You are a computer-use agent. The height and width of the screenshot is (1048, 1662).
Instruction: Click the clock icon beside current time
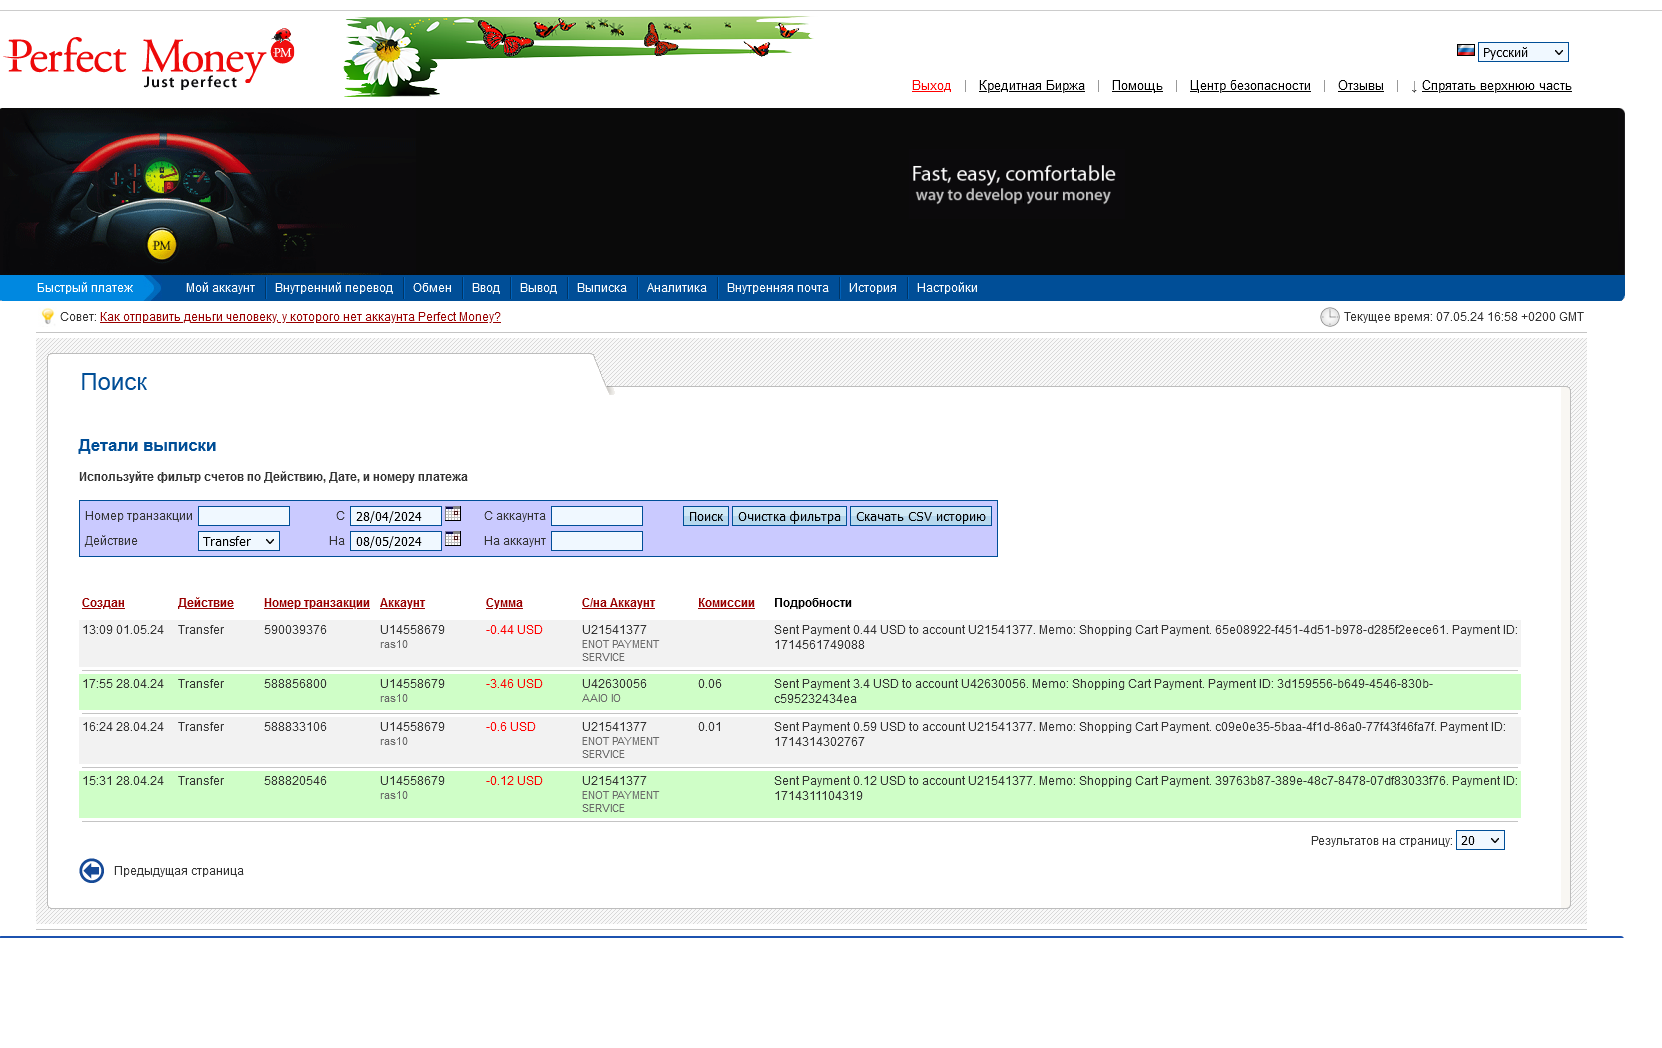[x=1329, y=317]
